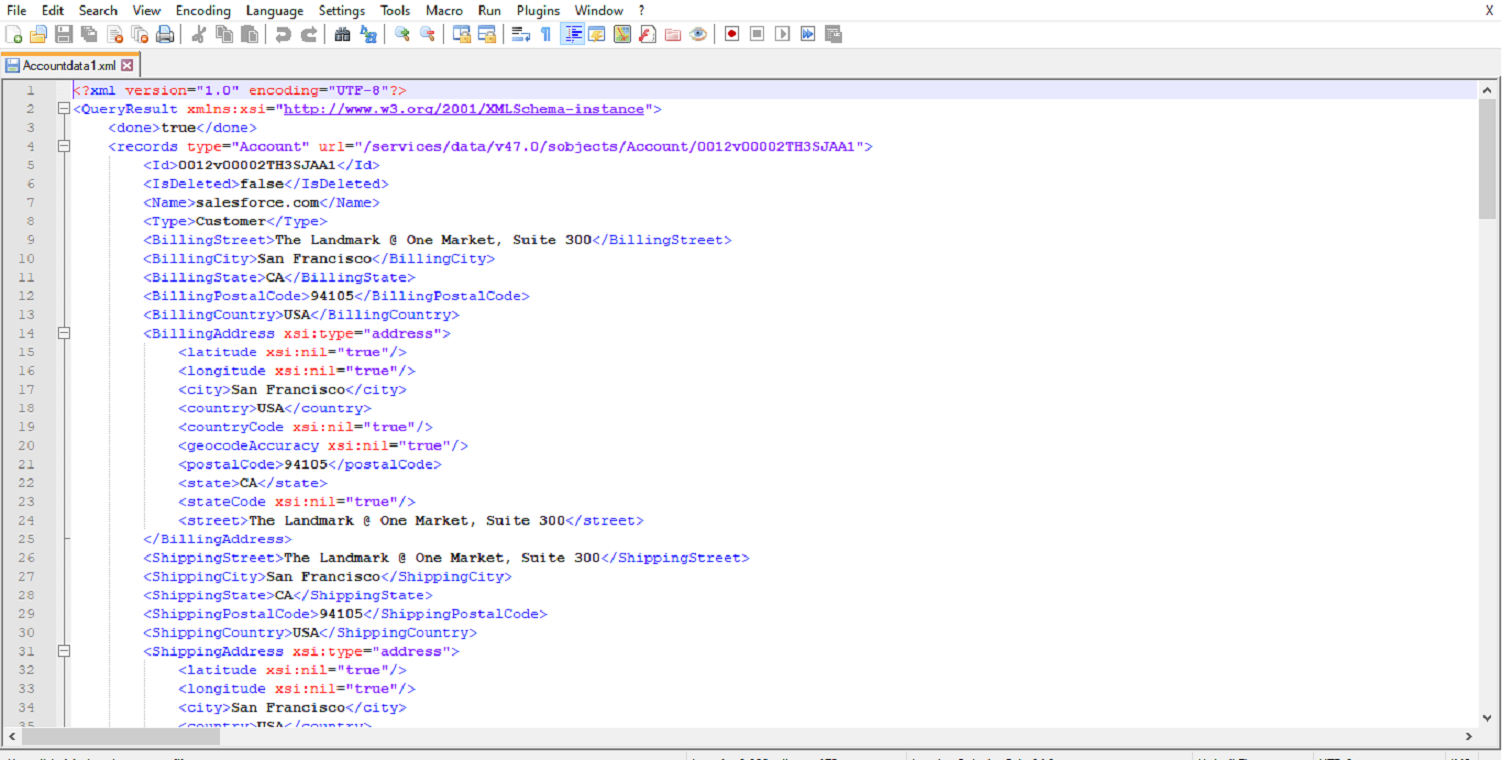Click the vertical scrollbar thumb
The image size is (1512, 760).
(x=1487, y=158)
